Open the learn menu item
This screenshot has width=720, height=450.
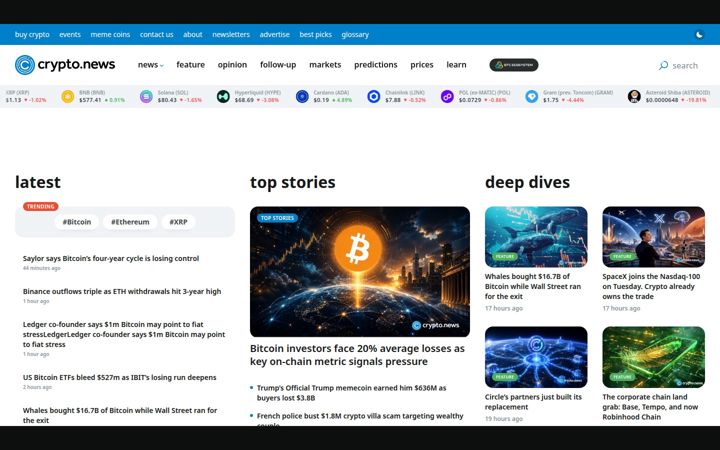pos(456,65)
